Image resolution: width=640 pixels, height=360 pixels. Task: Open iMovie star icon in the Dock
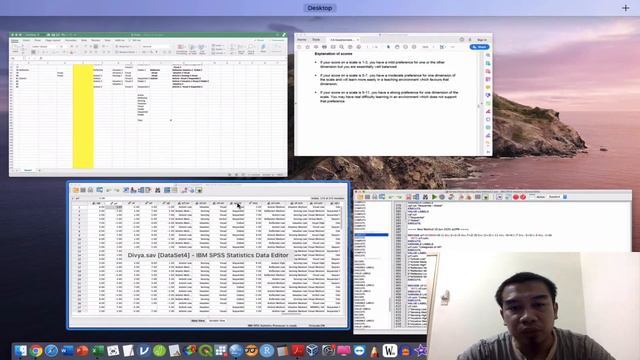[x=420, y=351]
